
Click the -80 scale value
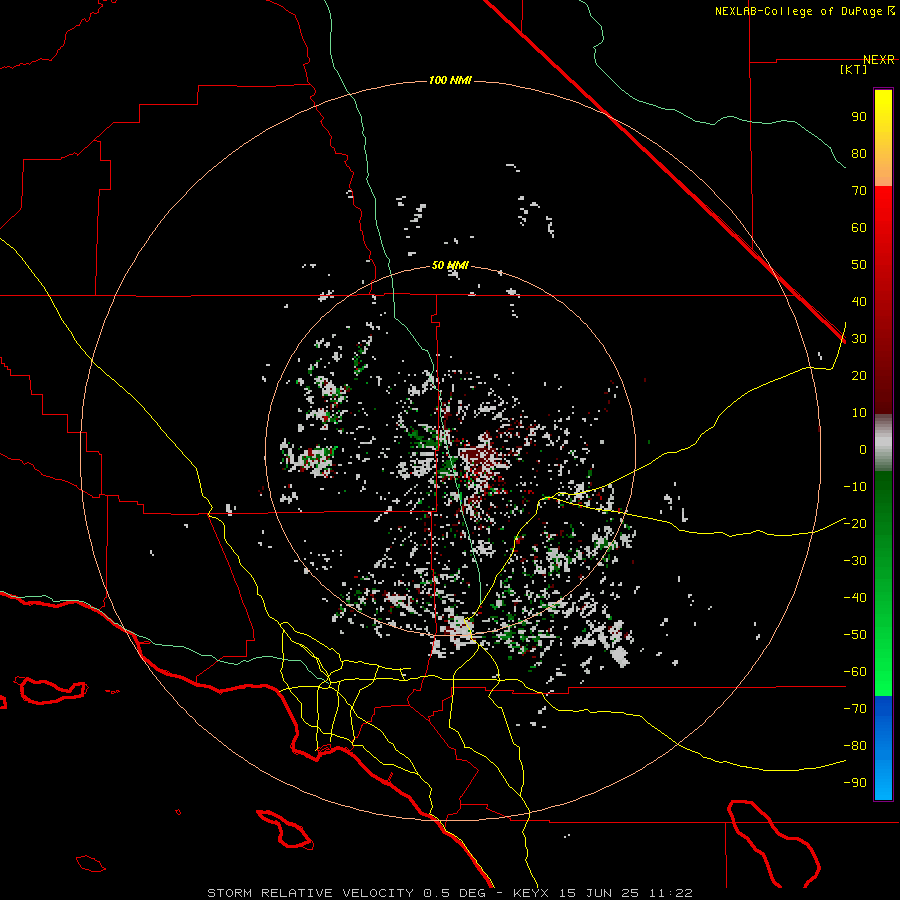tap(855, 746)
